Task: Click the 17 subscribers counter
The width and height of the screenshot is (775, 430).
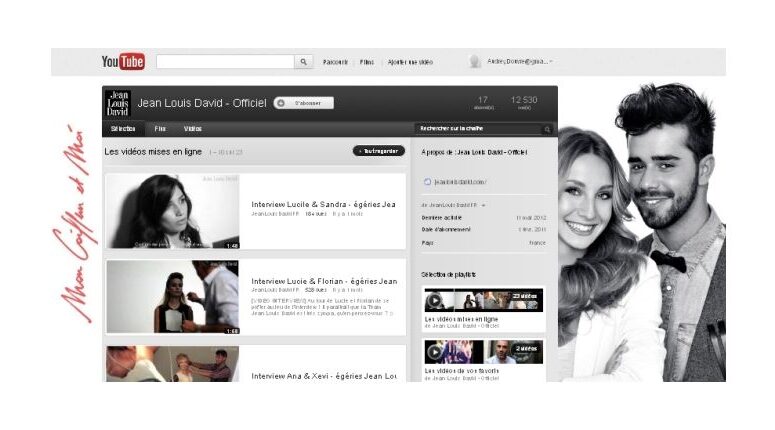Action: click(x=483, y=102)
